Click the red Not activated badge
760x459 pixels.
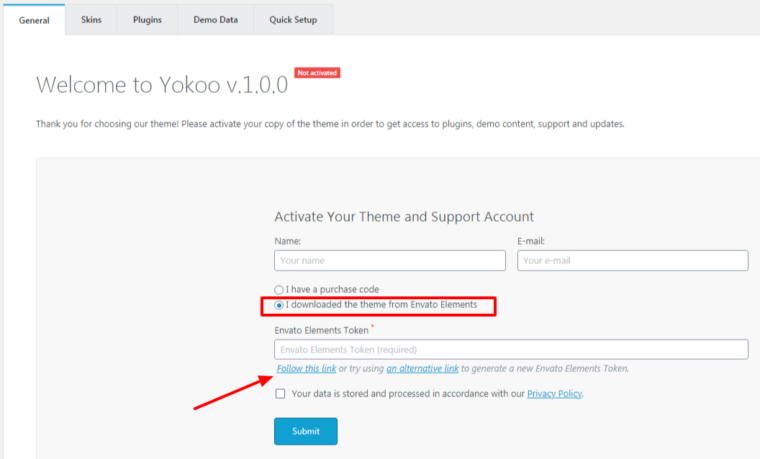317,73
